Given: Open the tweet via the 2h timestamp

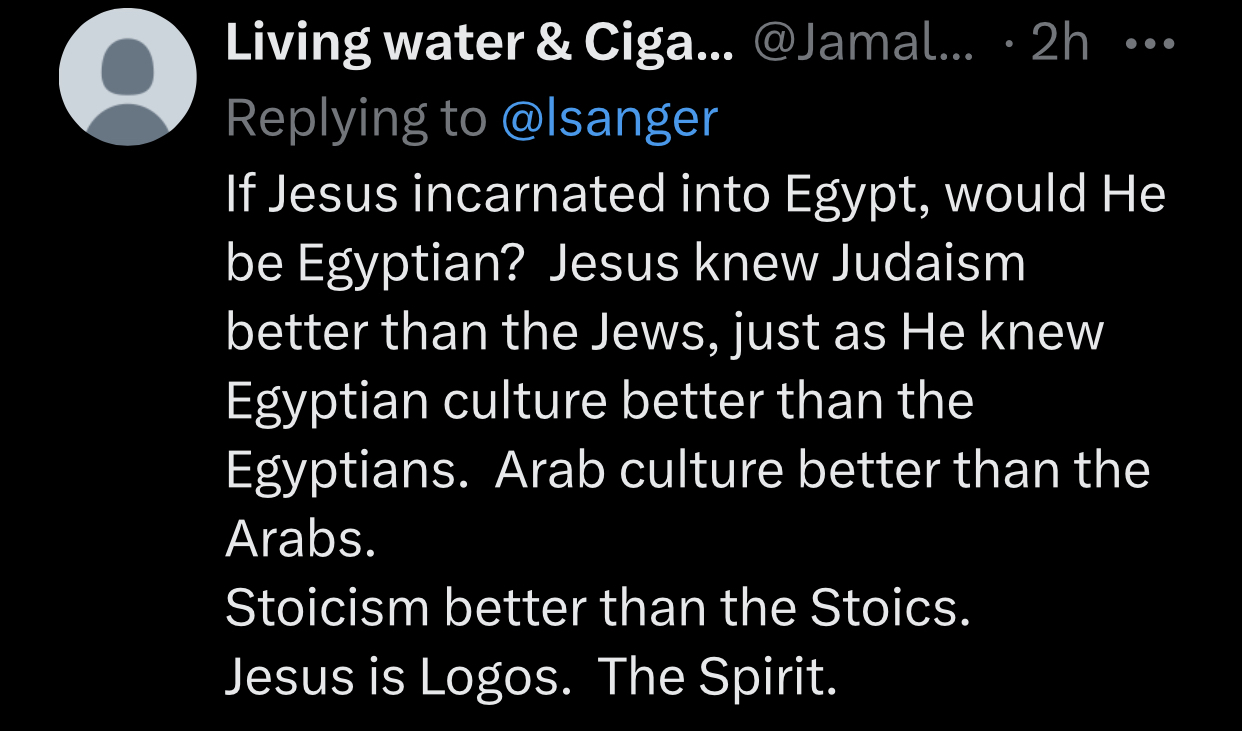Looking at the screenshot, I should (x=1058, y=45).
